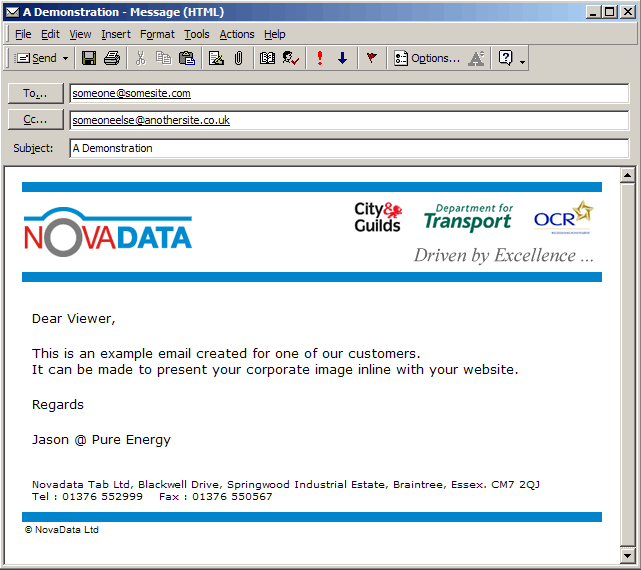Click the Paste clipboard icon
This screenshot has height=570, width=641.
(x=186, y=58)
